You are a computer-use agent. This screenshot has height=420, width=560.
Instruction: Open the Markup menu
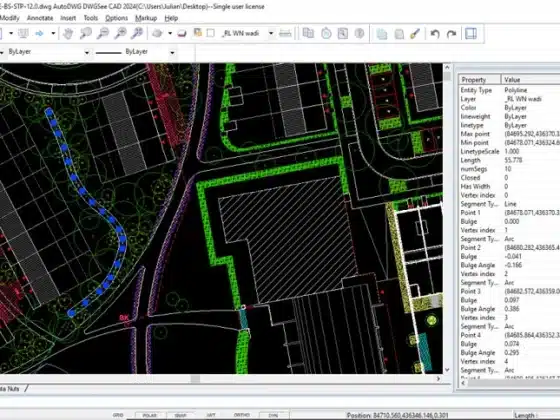click(x=146, y=18)
